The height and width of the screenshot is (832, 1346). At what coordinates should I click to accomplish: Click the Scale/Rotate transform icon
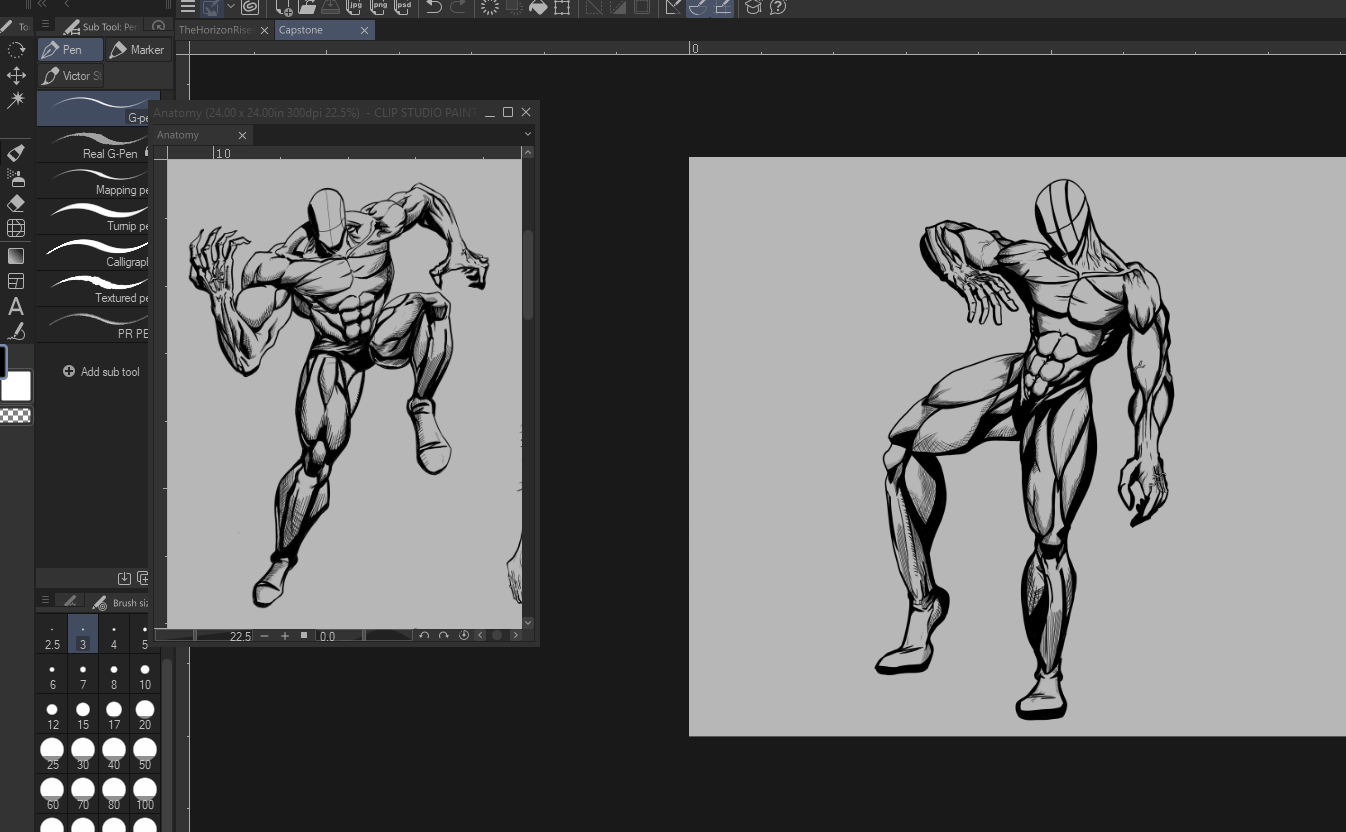pyautogui.click(x=562, y=7)
